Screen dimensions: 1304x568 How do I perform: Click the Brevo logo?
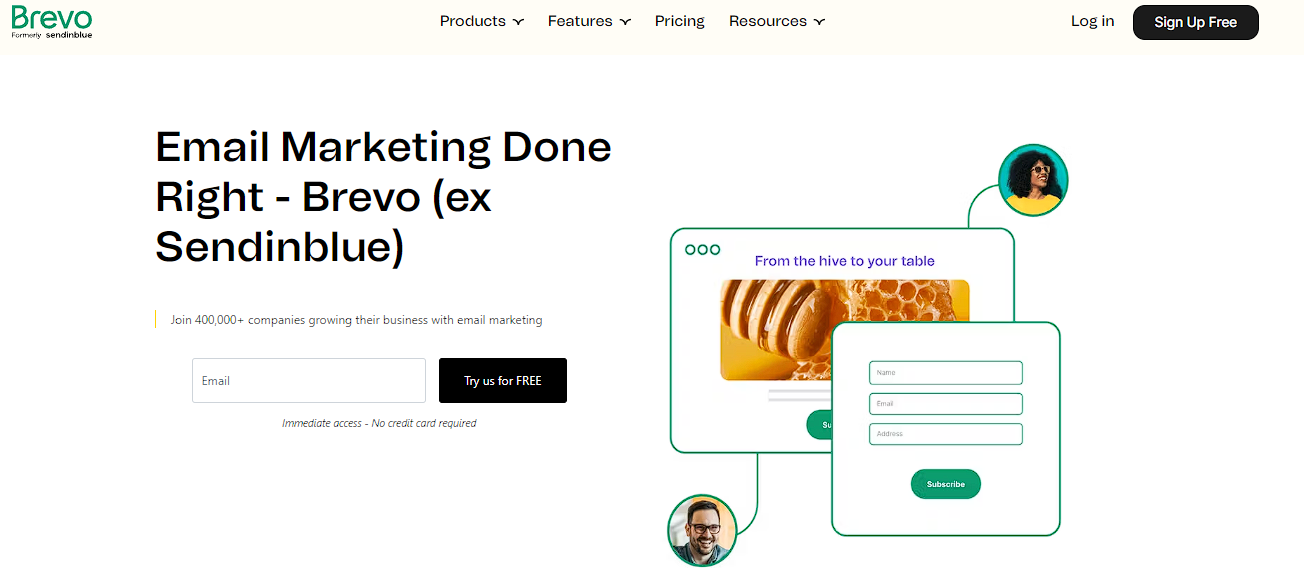point(52,21)
